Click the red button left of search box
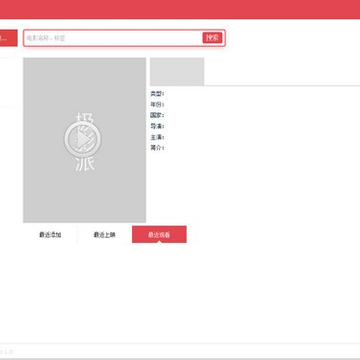The width and height of the screenshot is (360, 360). tap(9, 38)
